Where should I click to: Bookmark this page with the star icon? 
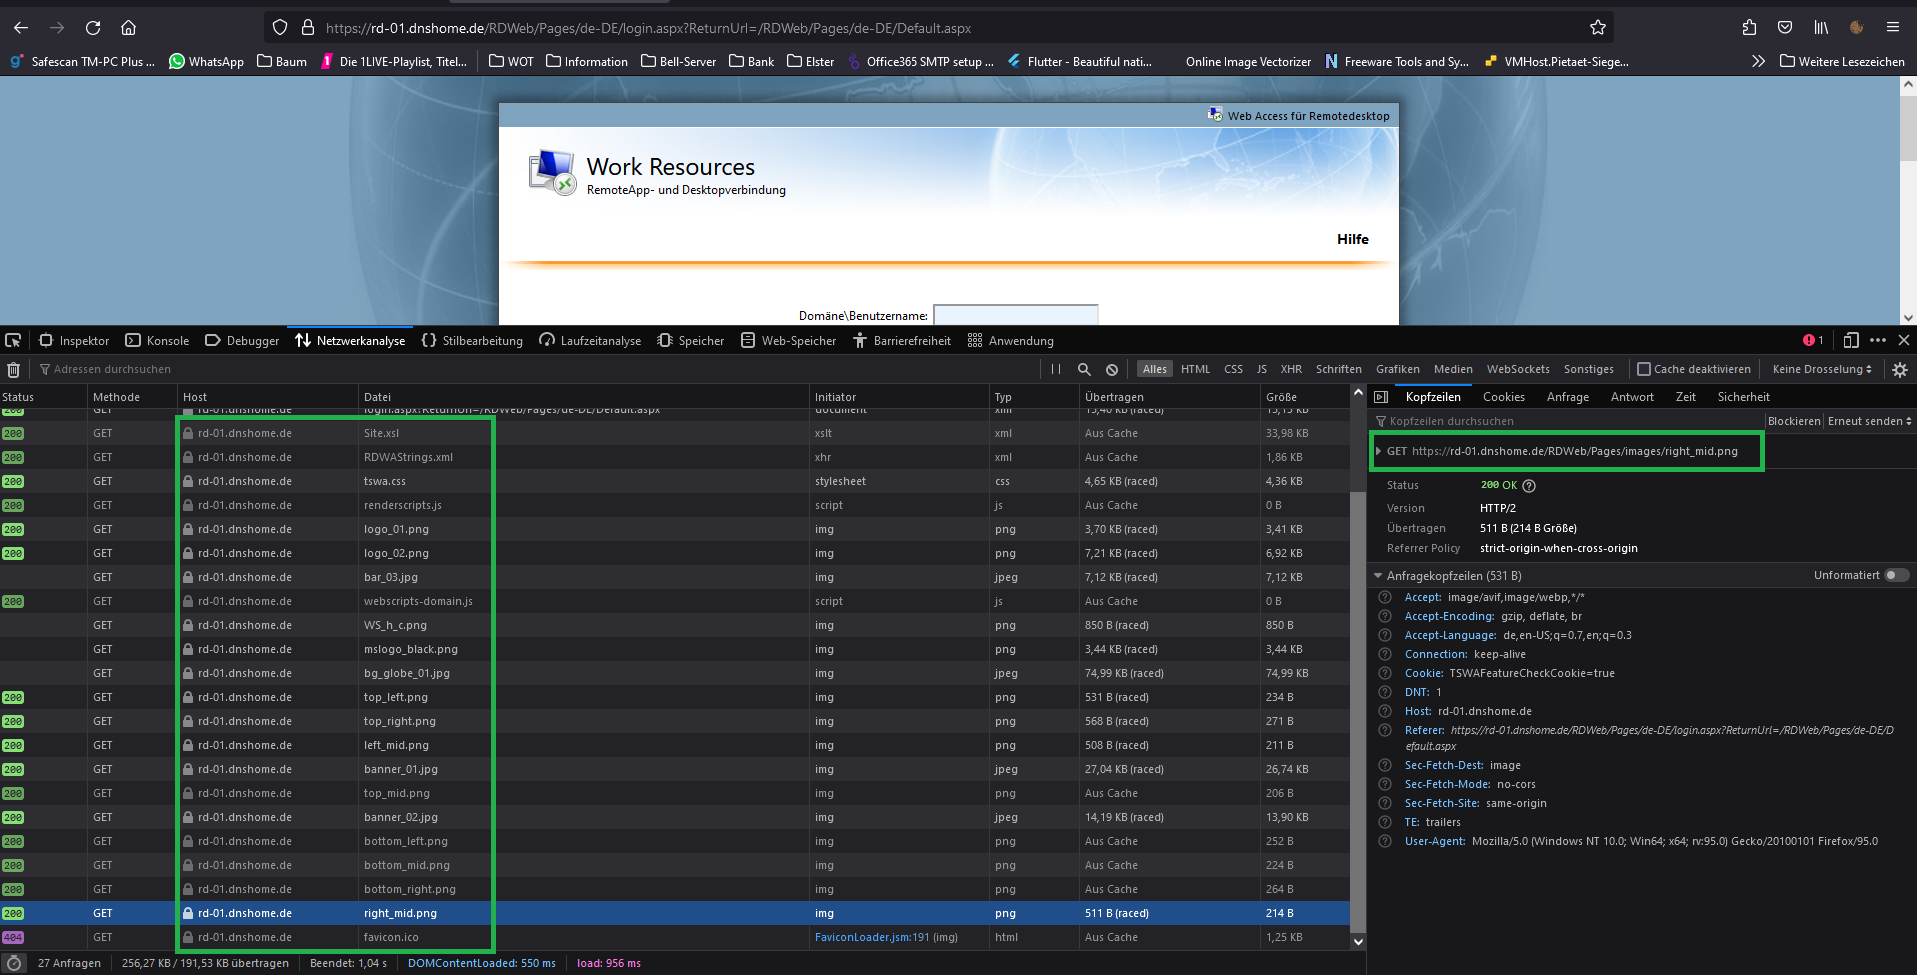point(1598,28)
